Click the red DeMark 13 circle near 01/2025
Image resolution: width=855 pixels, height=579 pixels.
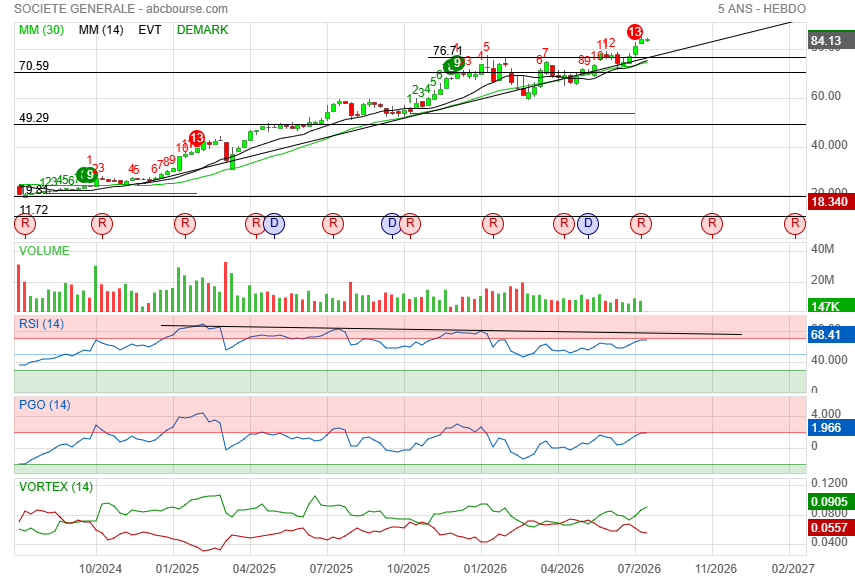click(x=197, y=138)
